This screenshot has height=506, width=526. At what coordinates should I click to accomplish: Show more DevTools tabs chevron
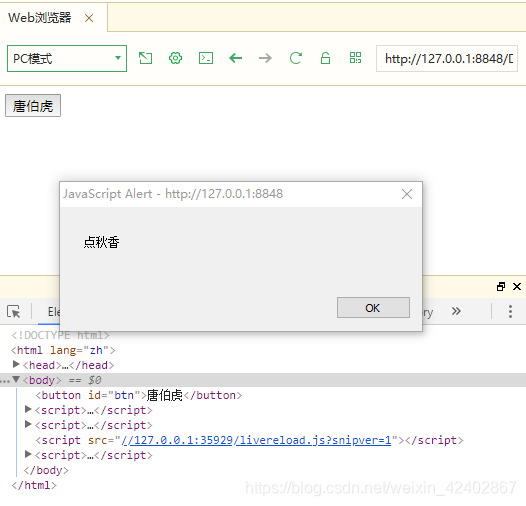click(456, 311)
